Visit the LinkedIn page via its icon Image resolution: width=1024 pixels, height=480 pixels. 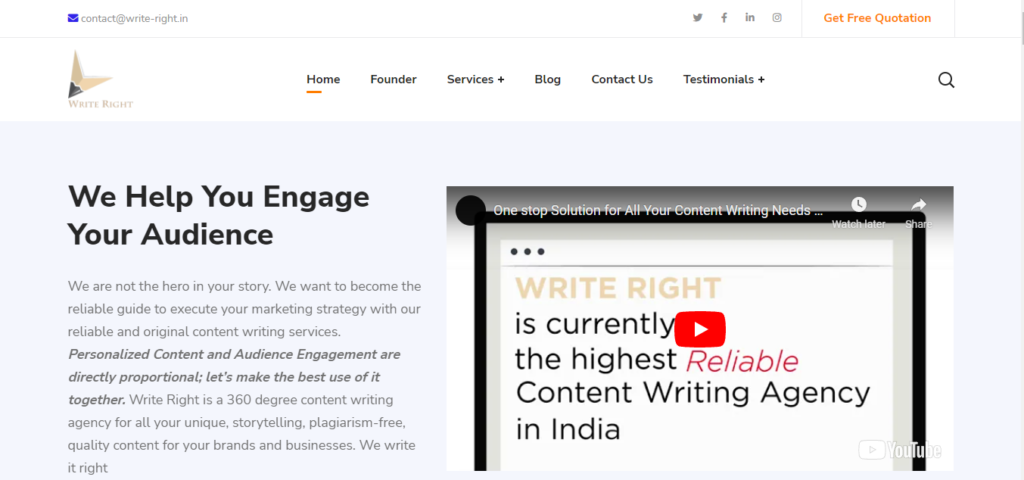tap(750, 18)
